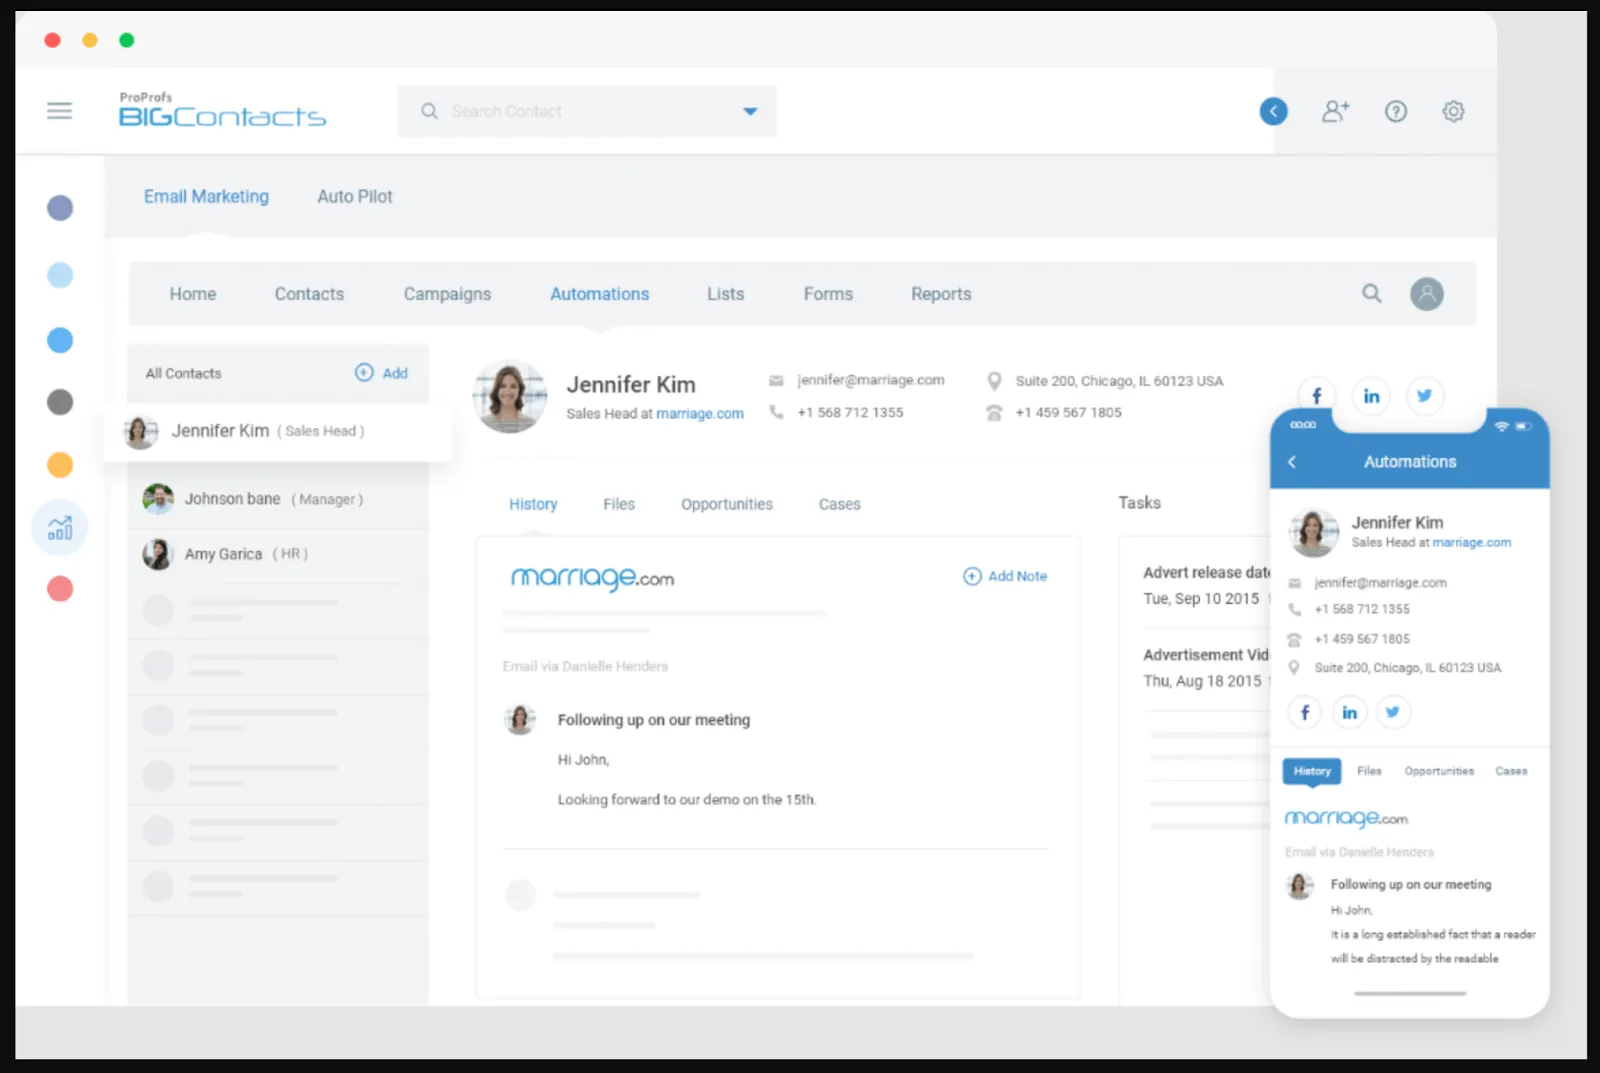Click the analytics chart sidebar icon
The width and height of the screenshot is (1600, 1073).
60,527
